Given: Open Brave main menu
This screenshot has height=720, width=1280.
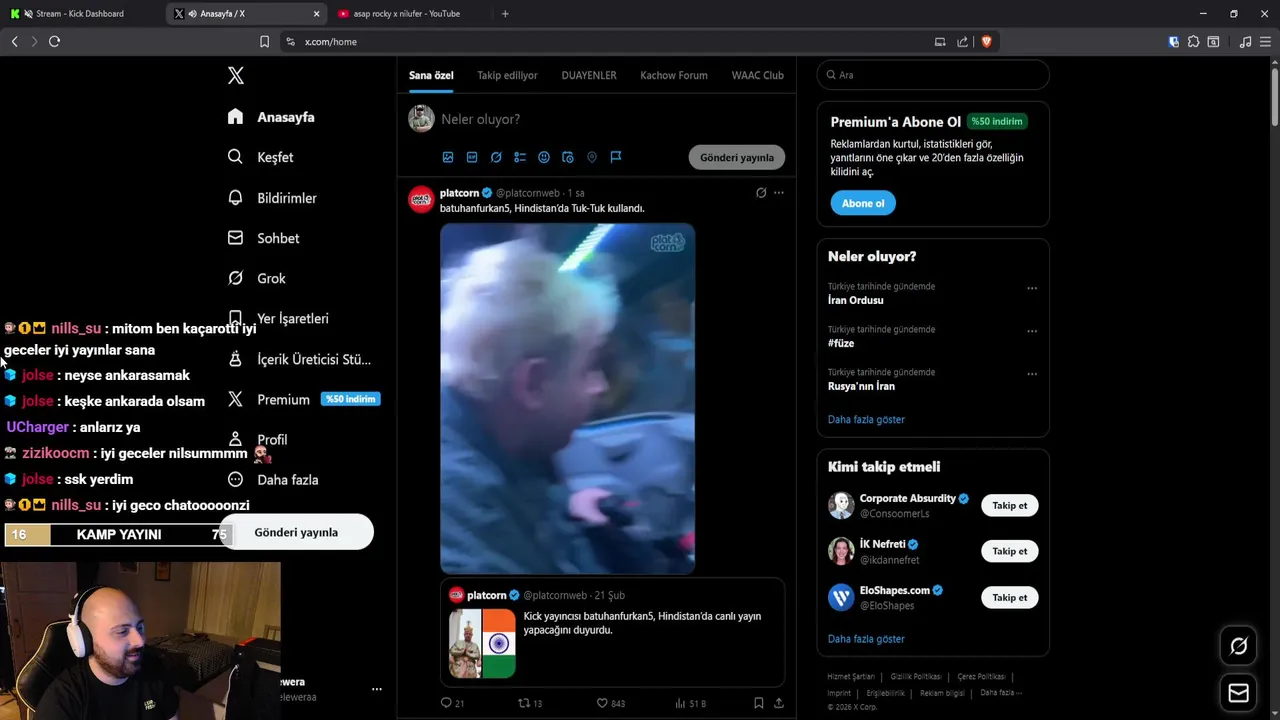Looking at the screenshot, I should point(1265,42).
